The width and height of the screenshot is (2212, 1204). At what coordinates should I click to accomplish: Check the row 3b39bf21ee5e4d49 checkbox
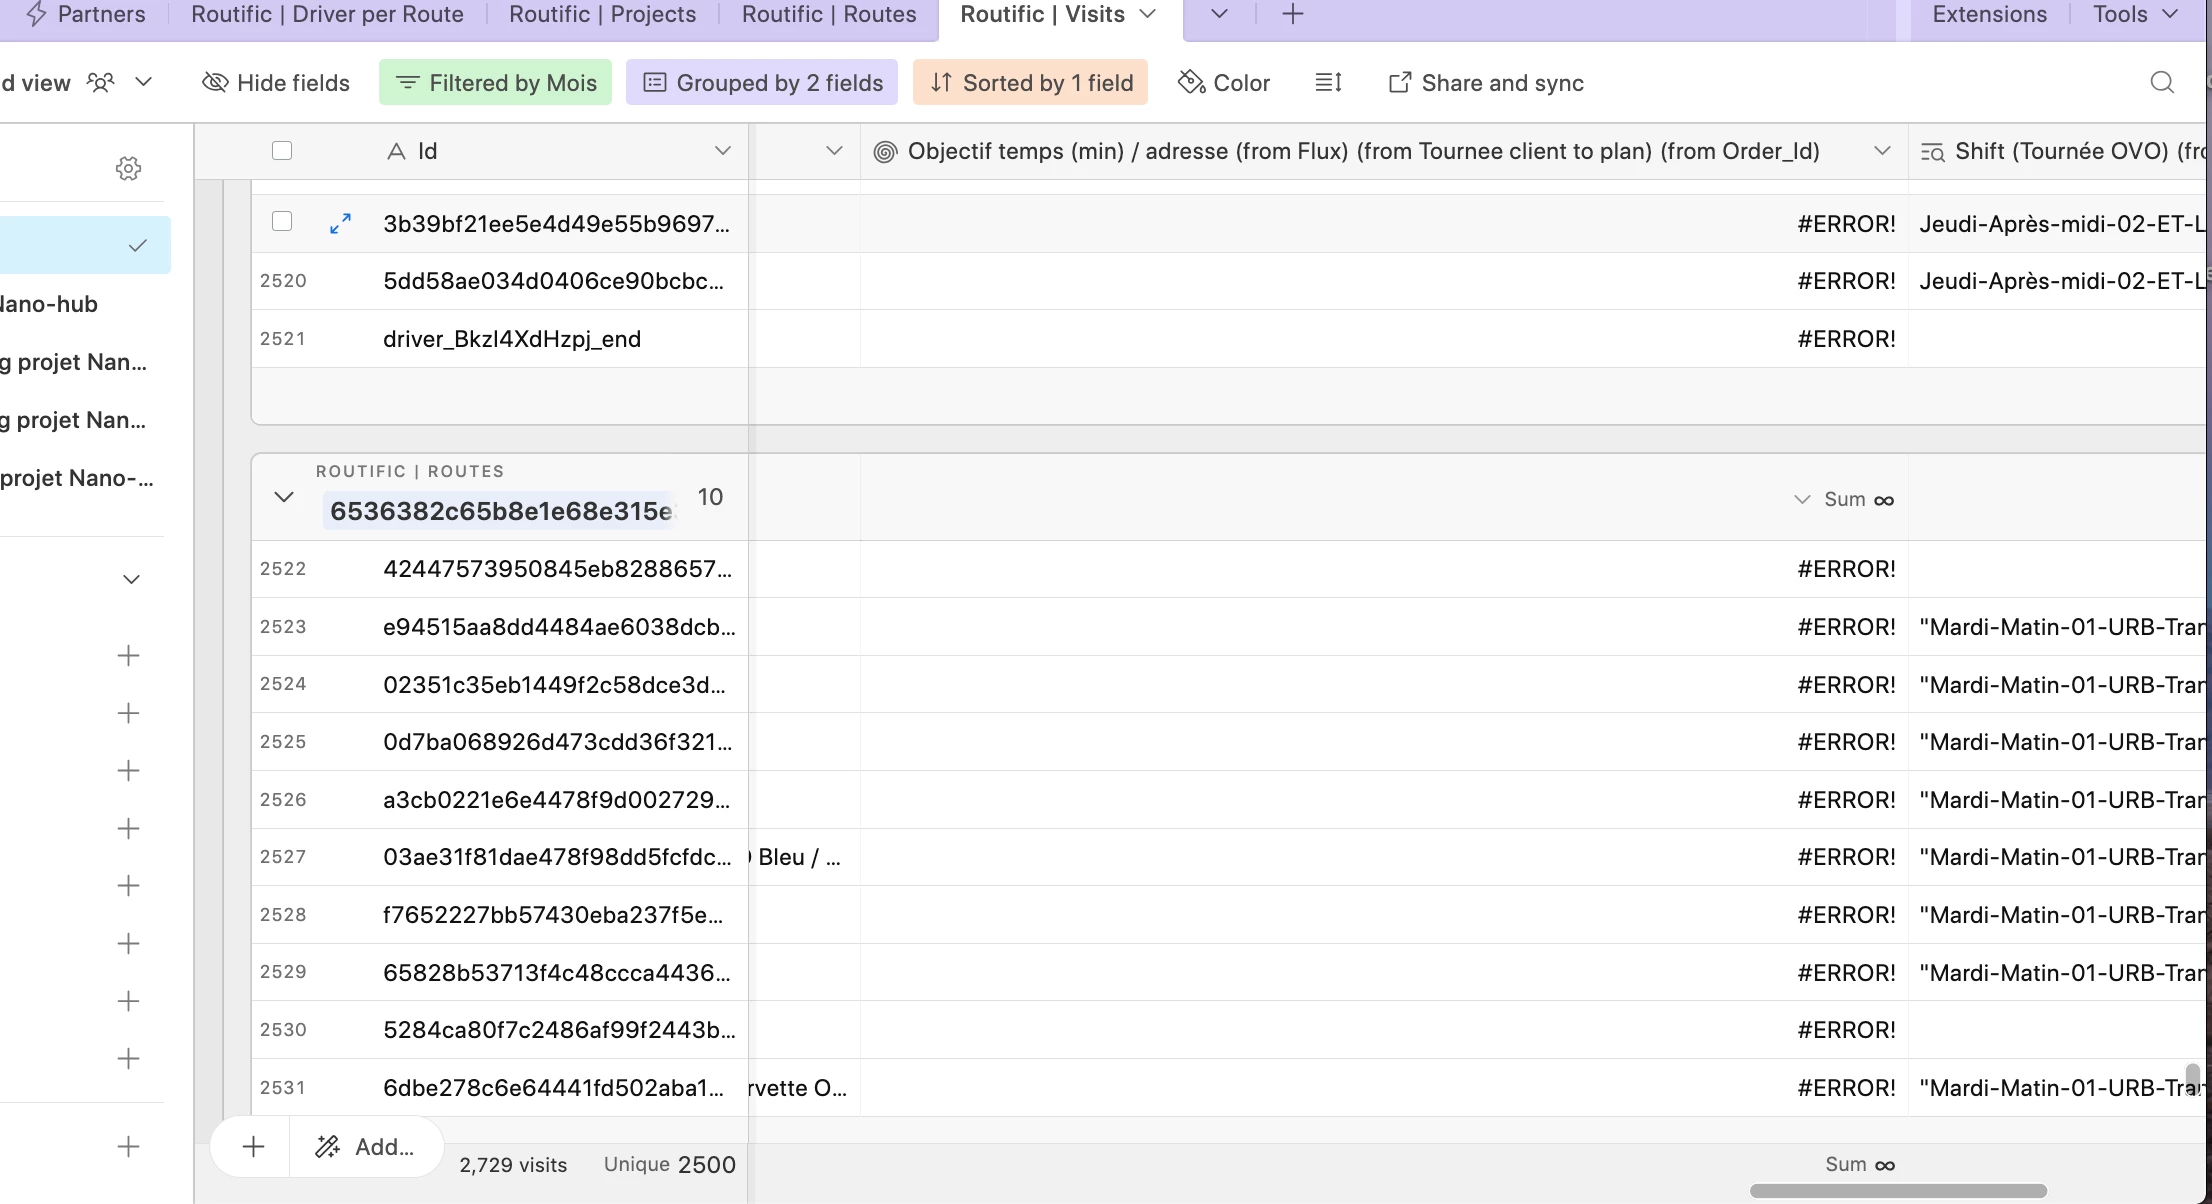click(x=282, y=222)
